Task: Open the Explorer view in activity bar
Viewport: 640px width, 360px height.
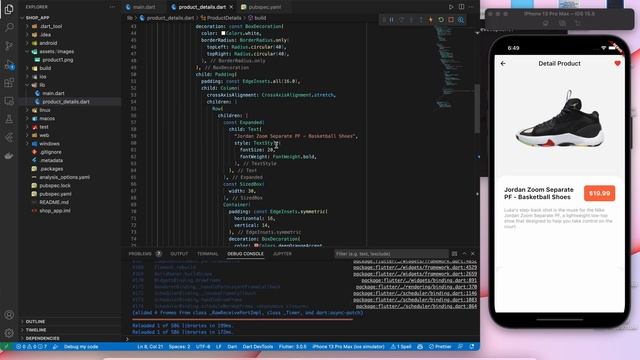Action: point(9,9)
